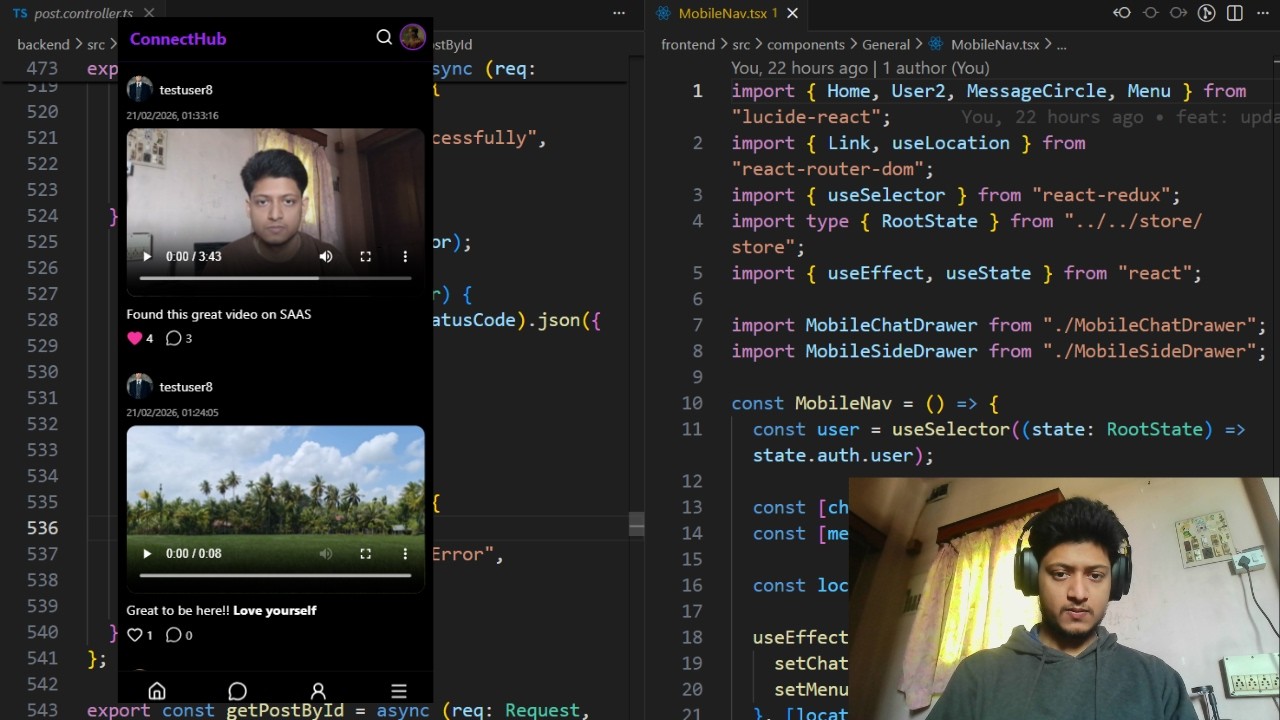Close the MobileNav.tsx tab

pos(793,13)
